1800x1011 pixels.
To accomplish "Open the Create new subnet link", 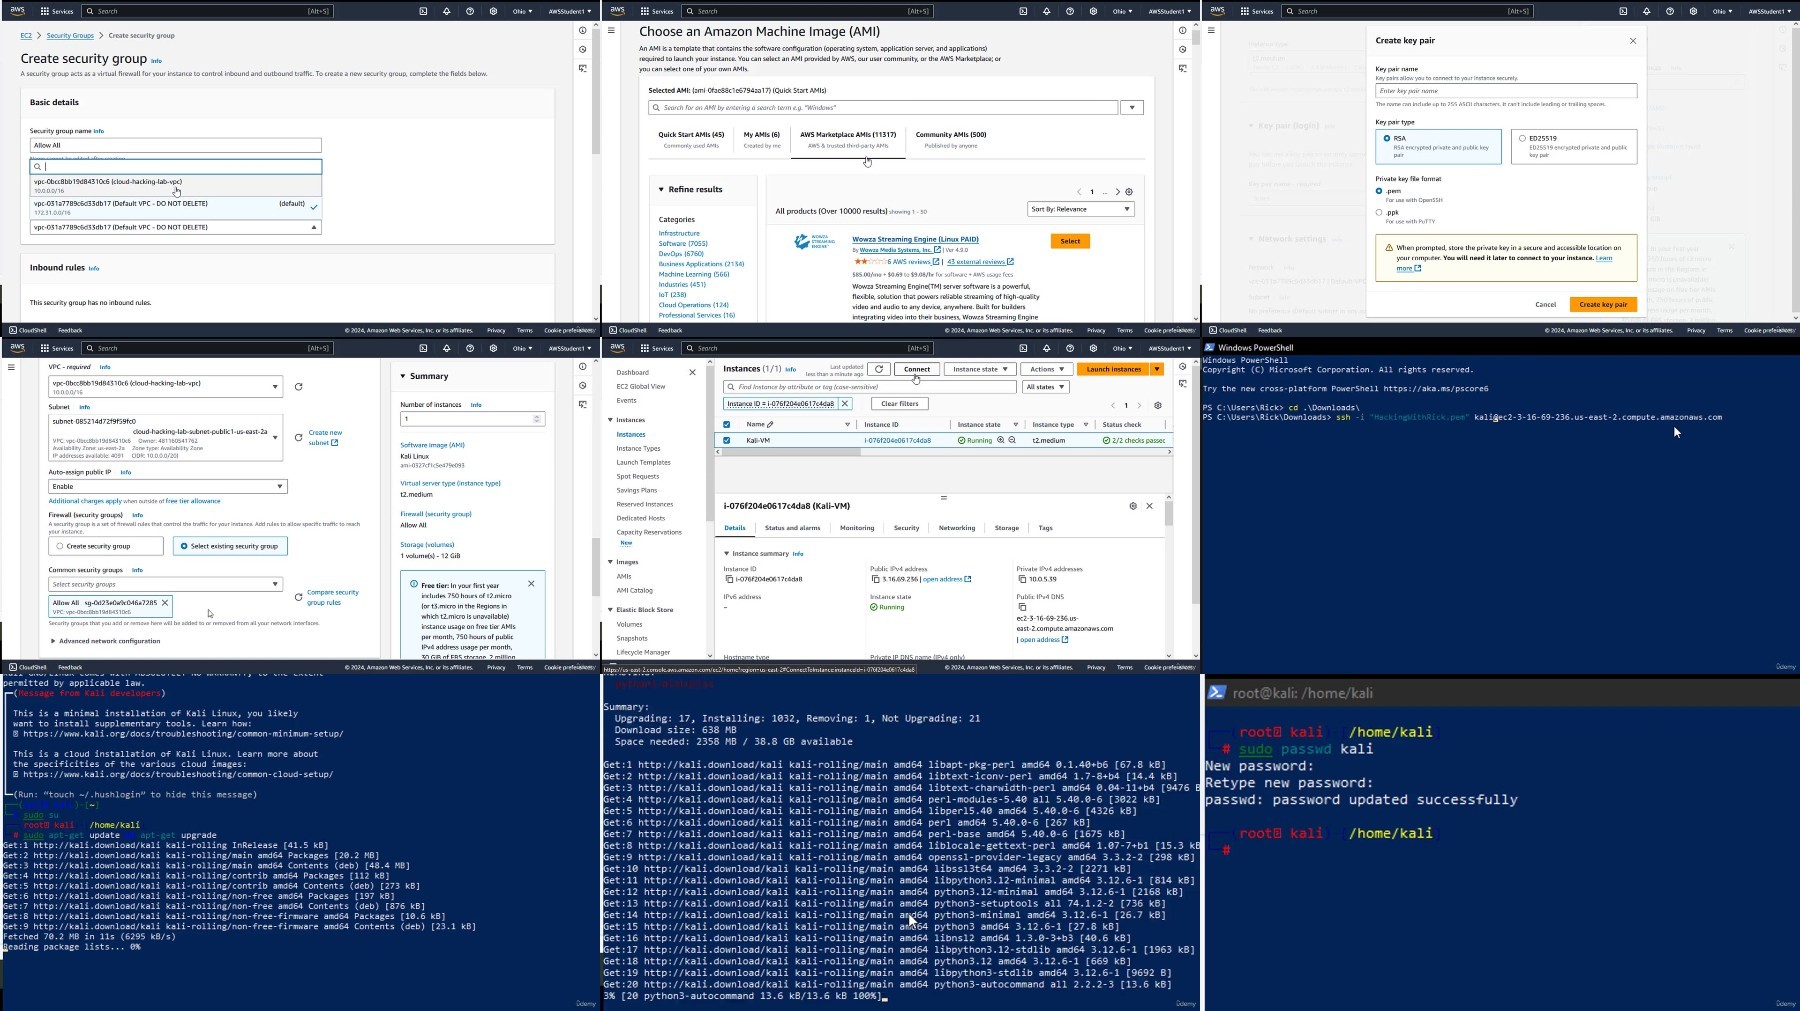I will click(325, 437).
